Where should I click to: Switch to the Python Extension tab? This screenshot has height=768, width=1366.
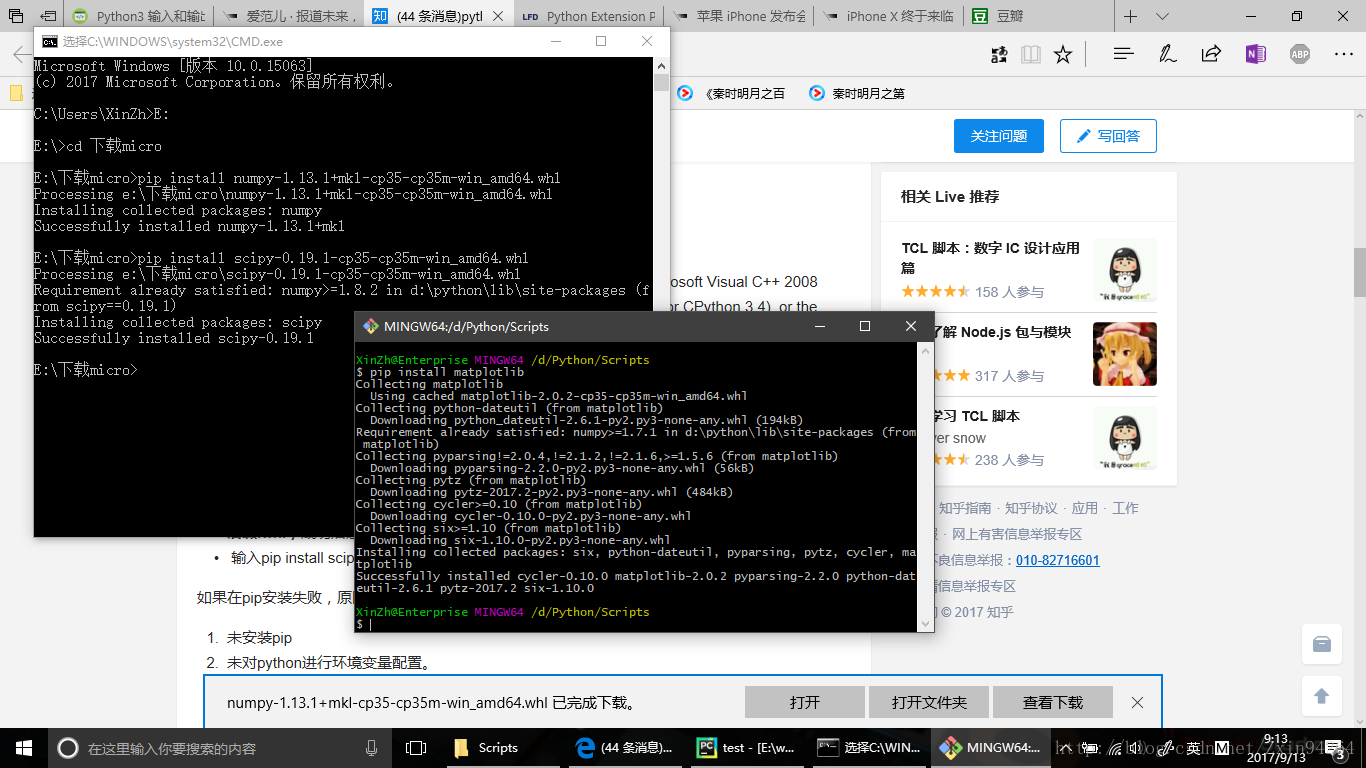(589, 16)
